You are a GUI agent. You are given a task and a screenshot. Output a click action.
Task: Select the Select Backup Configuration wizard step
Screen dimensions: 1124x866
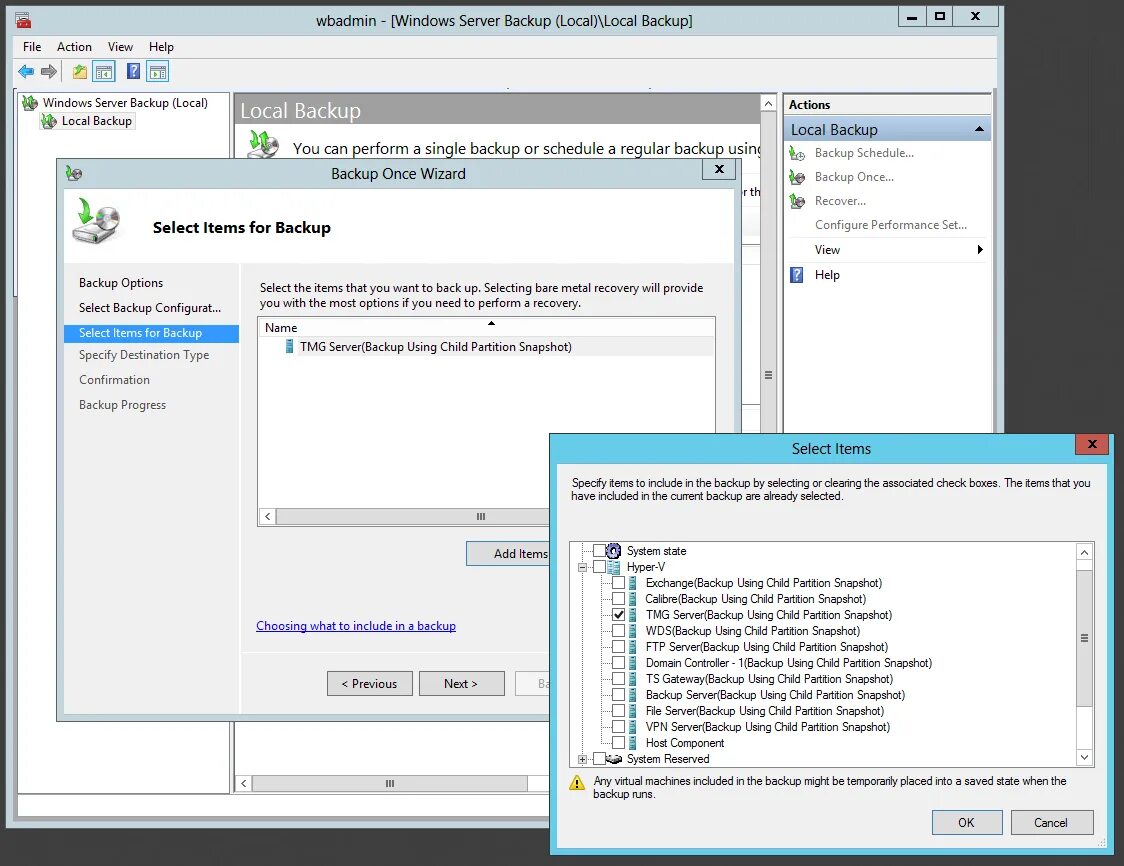tap(150, 308)
